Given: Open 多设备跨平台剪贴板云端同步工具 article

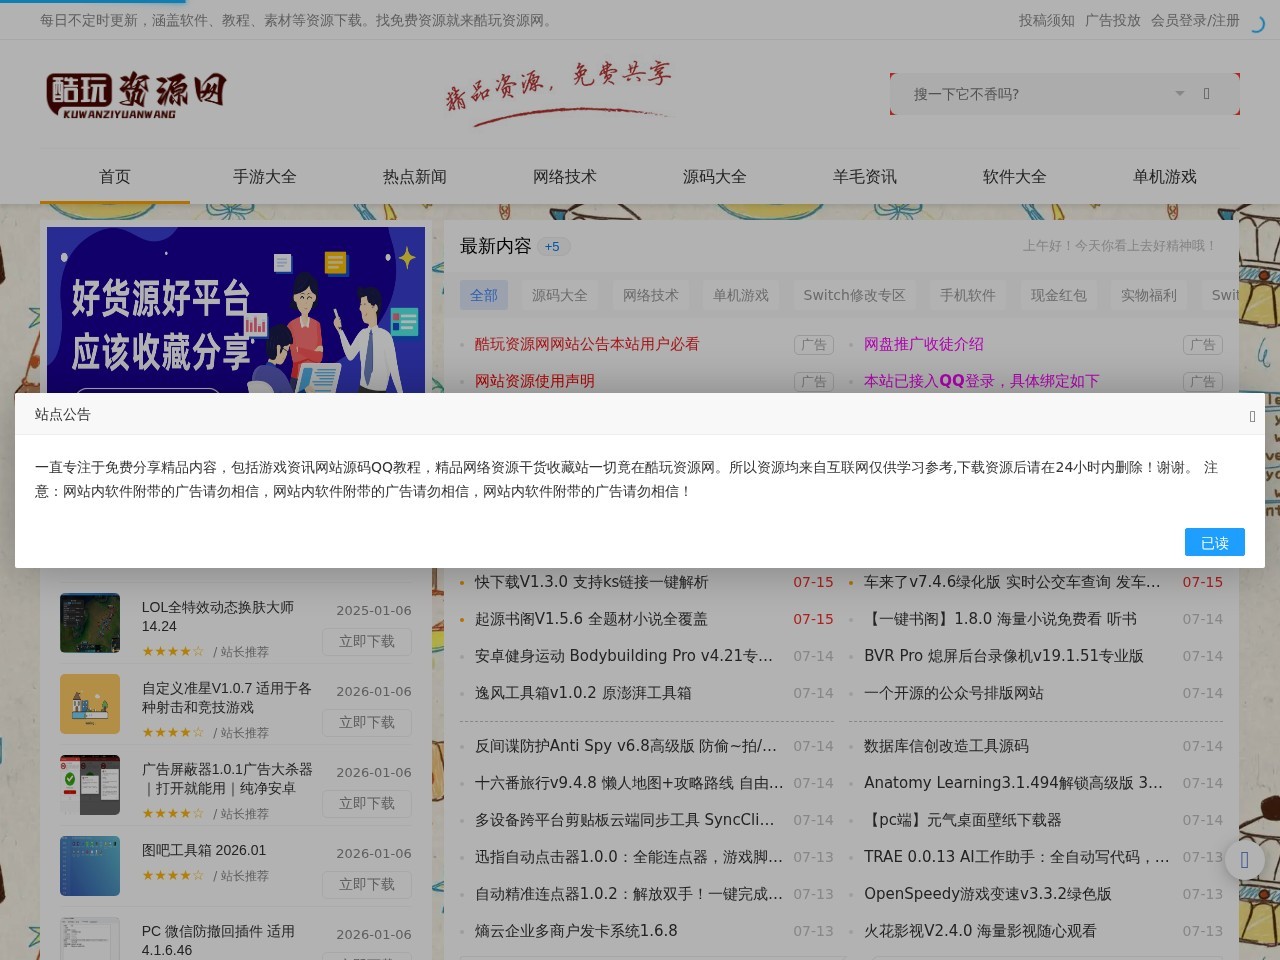Looking at the screenshot, I should pyautogui.click(x=625, y=820).
